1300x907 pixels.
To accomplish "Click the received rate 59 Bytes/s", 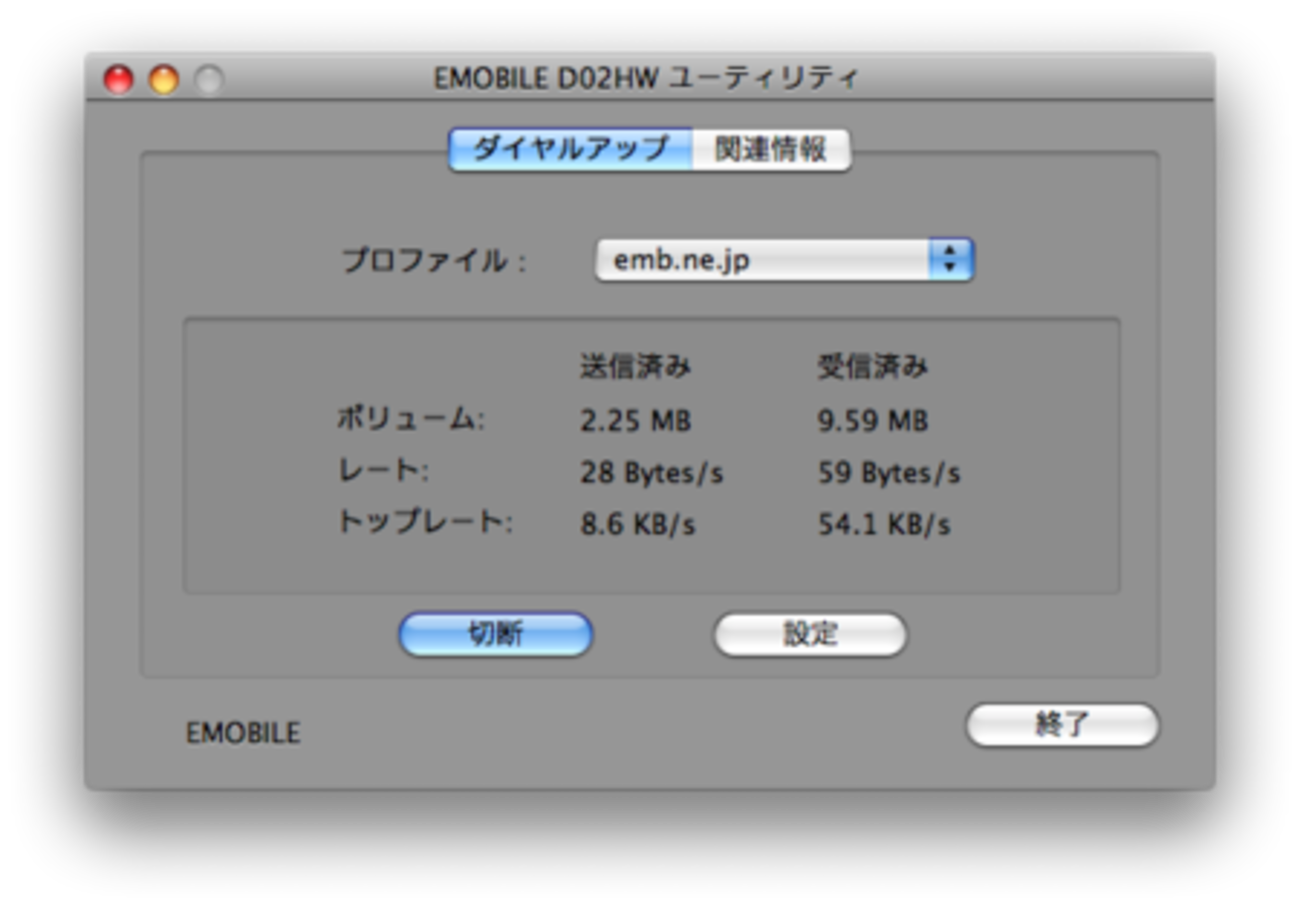I will tap(889, 473).
